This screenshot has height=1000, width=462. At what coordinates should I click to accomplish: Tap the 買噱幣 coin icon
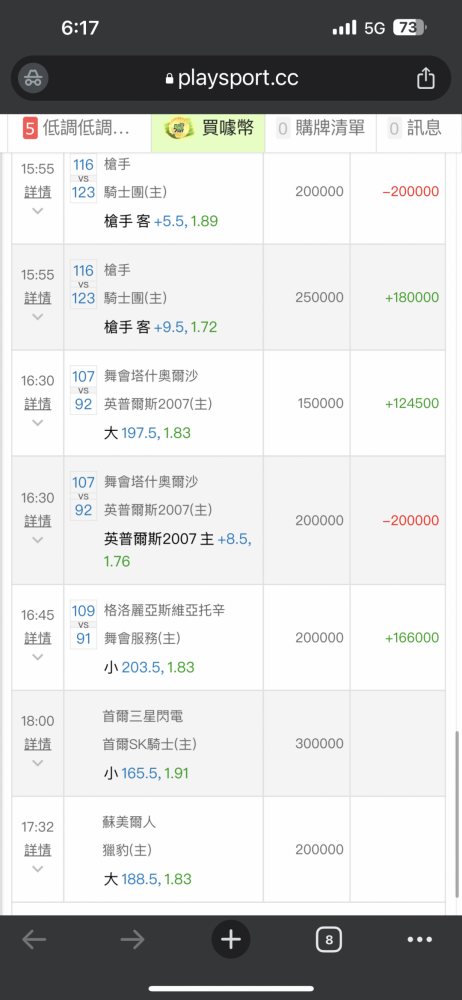[176, 128]
